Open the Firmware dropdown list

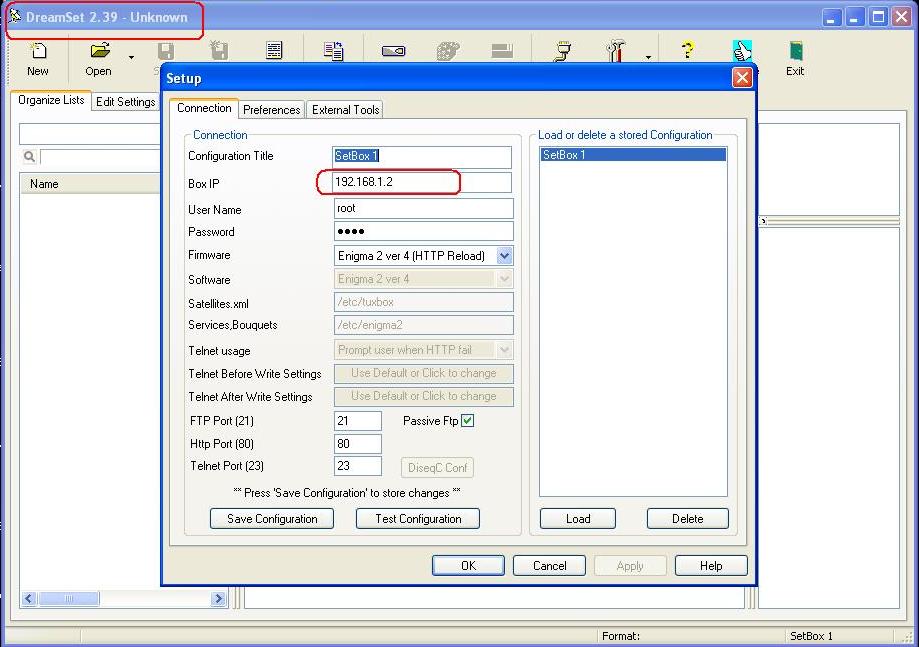click(504, 256)
